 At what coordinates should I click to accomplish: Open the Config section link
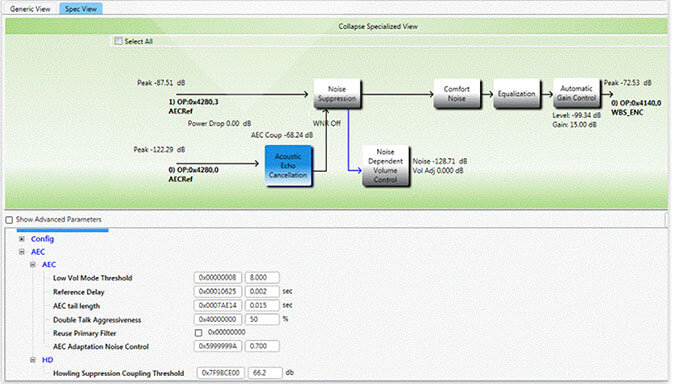[42, 239]
